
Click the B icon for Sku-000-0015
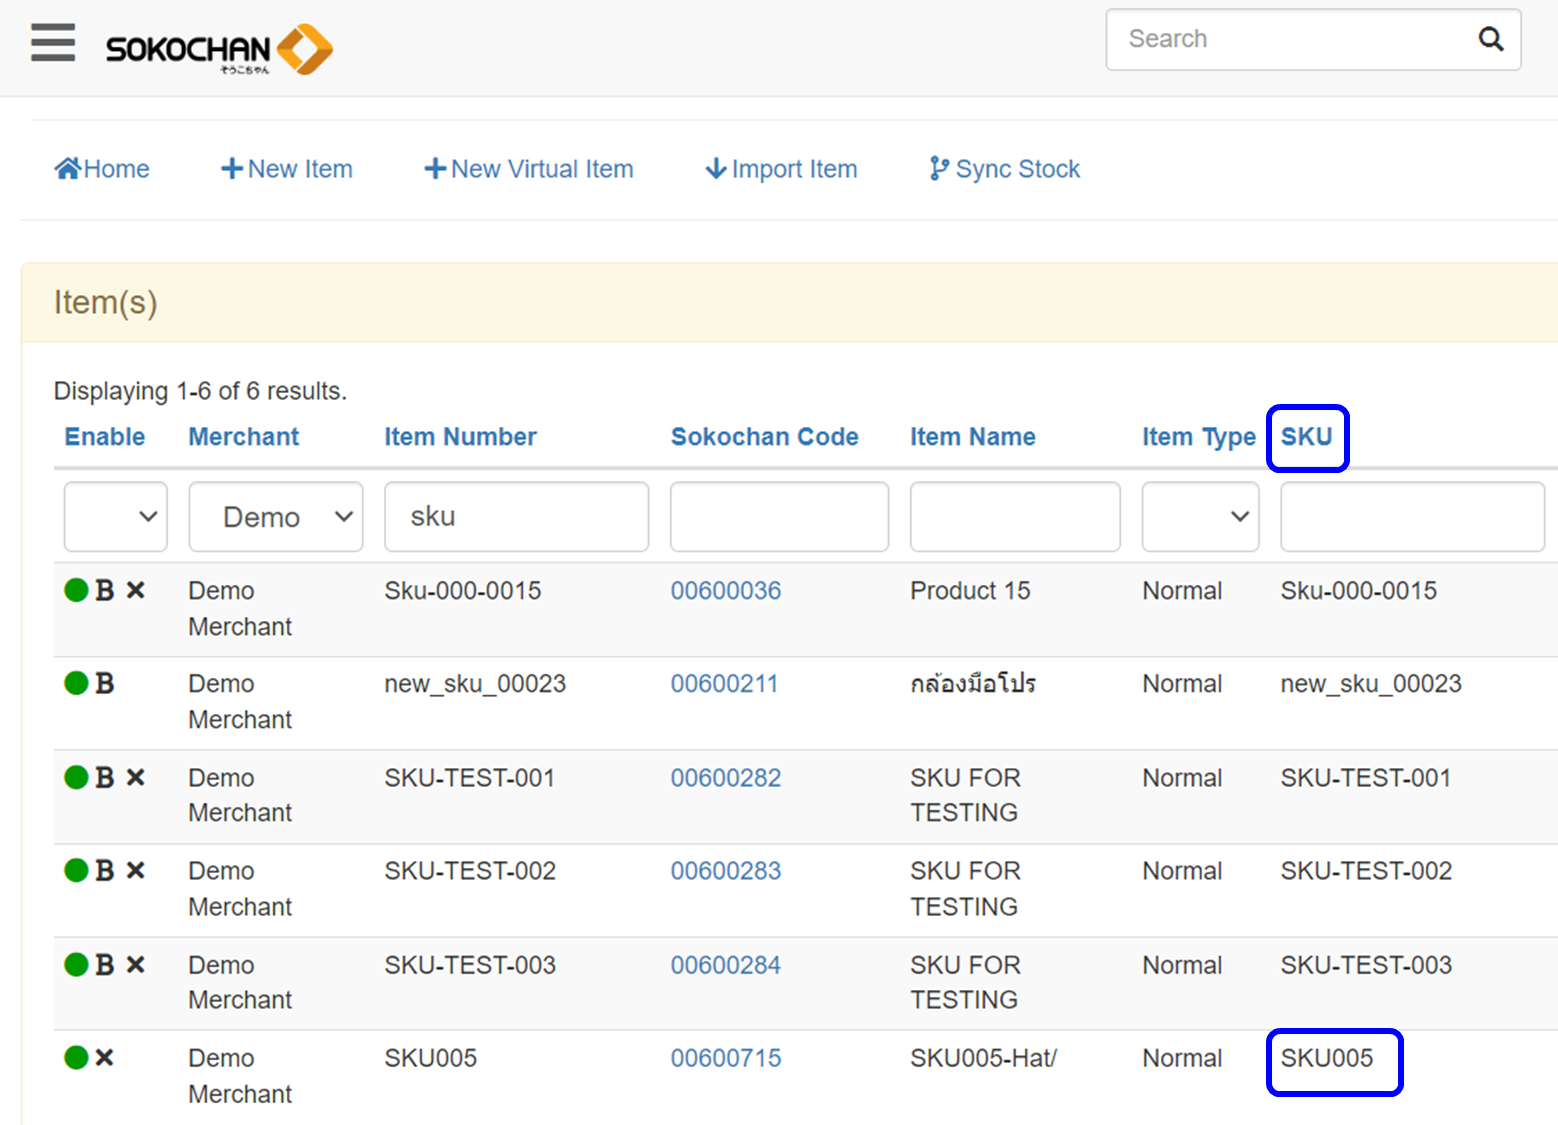pos(105,591)
